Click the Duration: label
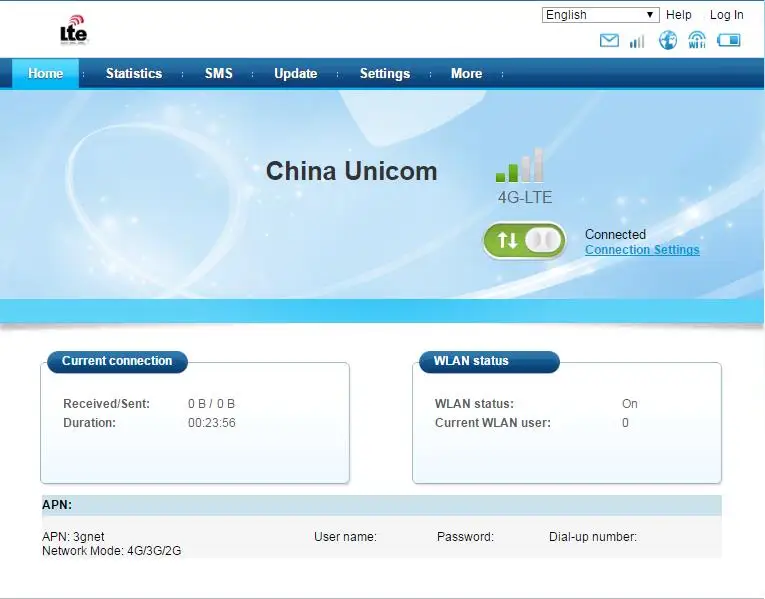This screenshot has height=599, width=765. (x=89, y=423)
